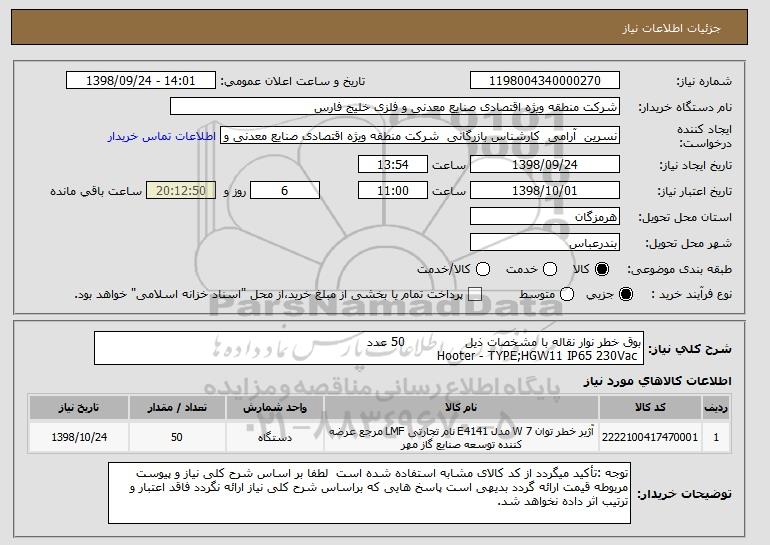Image resolution: width=770 pixels, height=545 pixels.
Task: Click the need date cell 1398/10/24
Action: [79, 437]
